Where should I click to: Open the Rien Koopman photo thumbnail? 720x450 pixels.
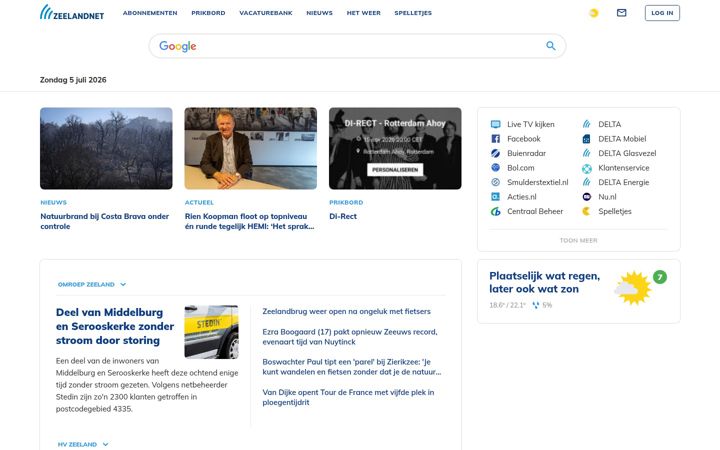point(251,148)
